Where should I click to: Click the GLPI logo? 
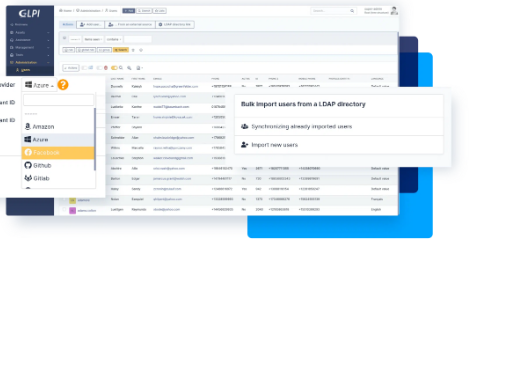pos(29,13)
